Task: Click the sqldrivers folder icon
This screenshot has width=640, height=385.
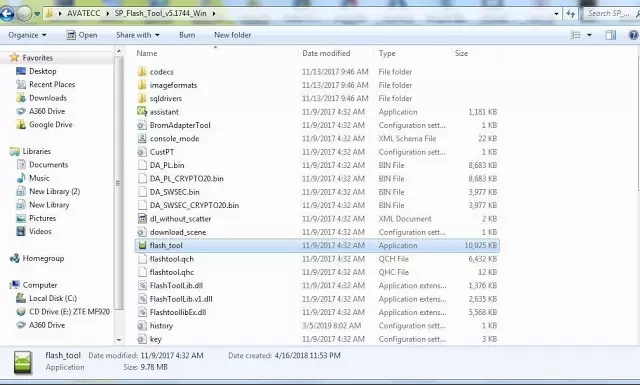Action: pyautogui.click(x=142, y=98)
